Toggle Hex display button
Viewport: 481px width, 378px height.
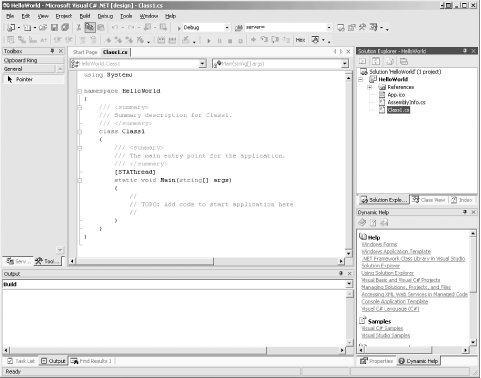[x=300, y=40]
